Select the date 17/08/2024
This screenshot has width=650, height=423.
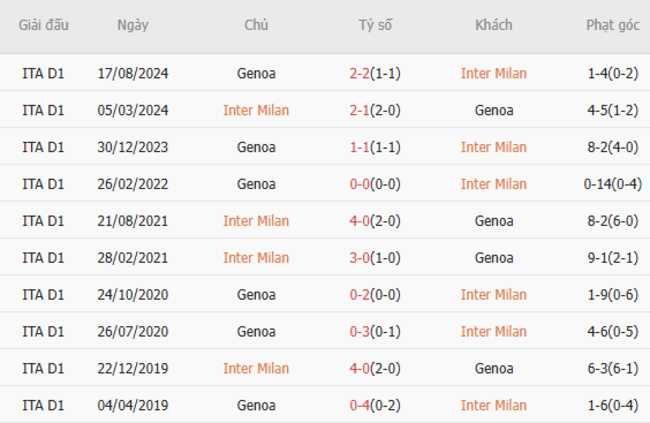coord(132,73)
